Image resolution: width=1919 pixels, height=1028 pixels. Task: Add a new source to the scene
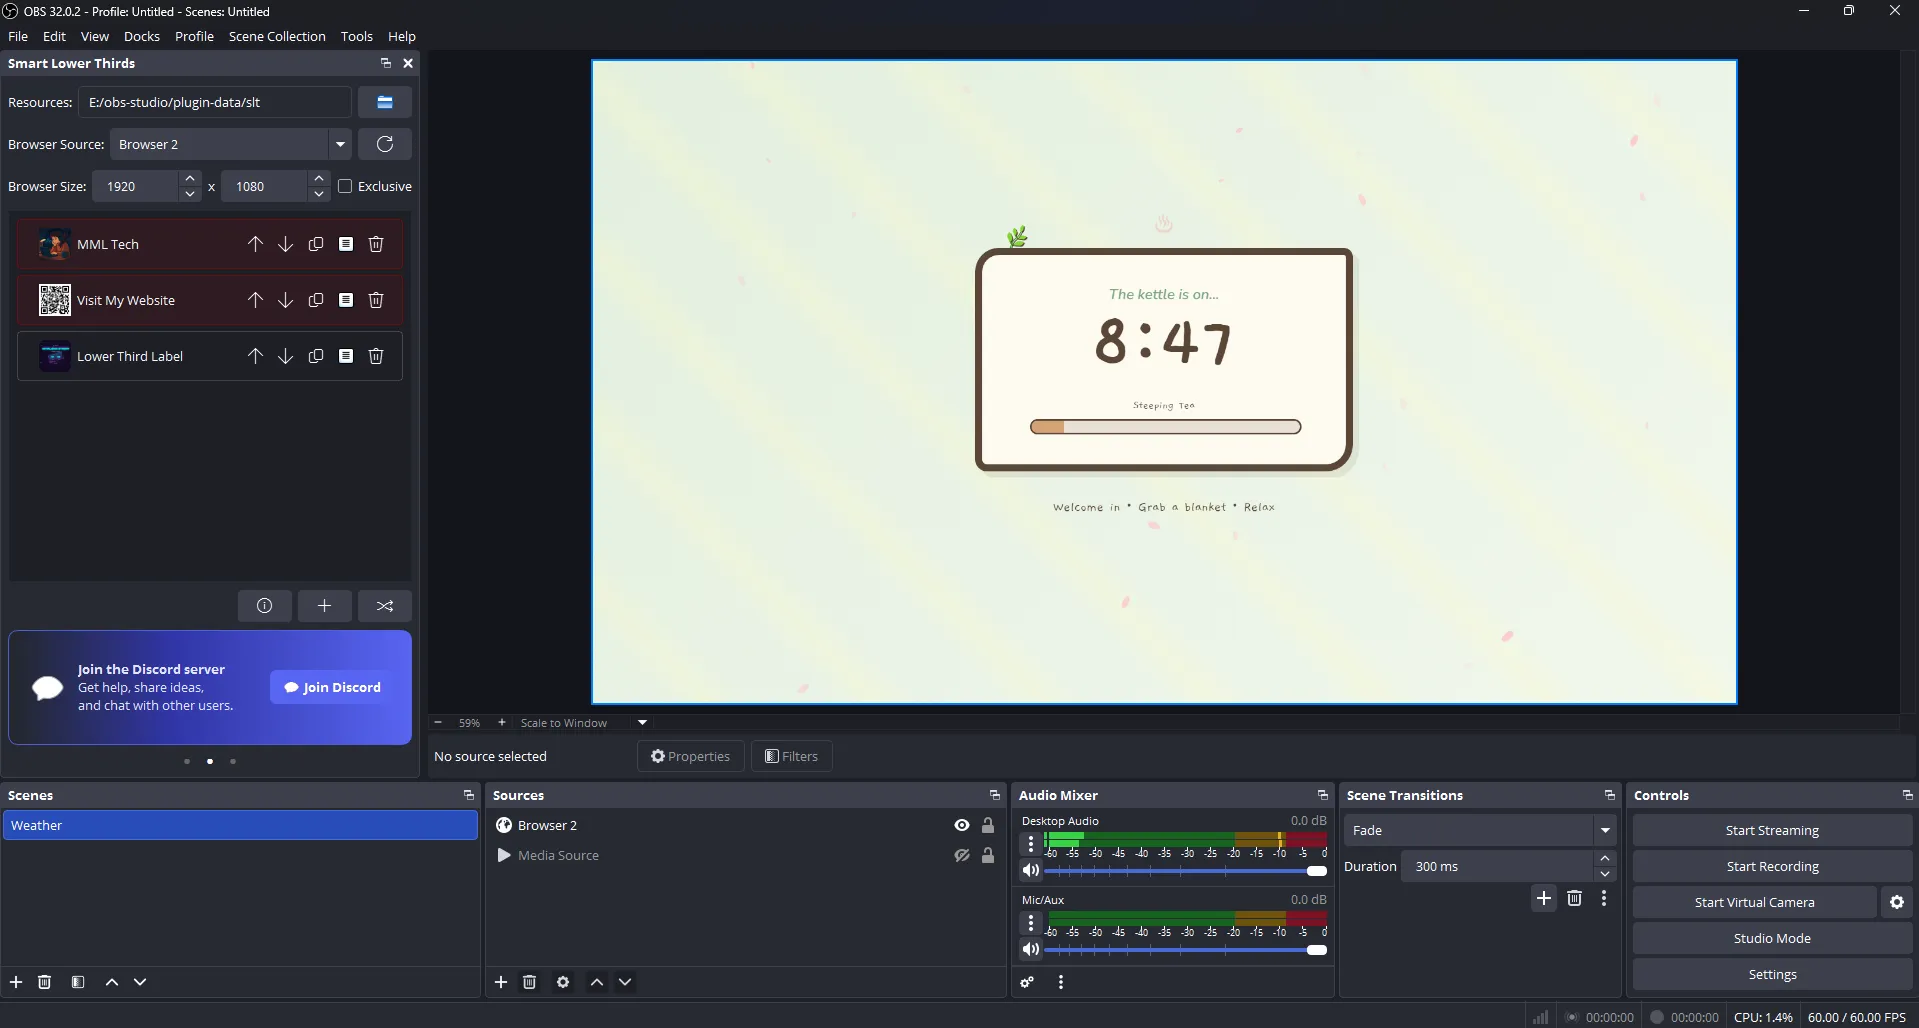[500, 982]
